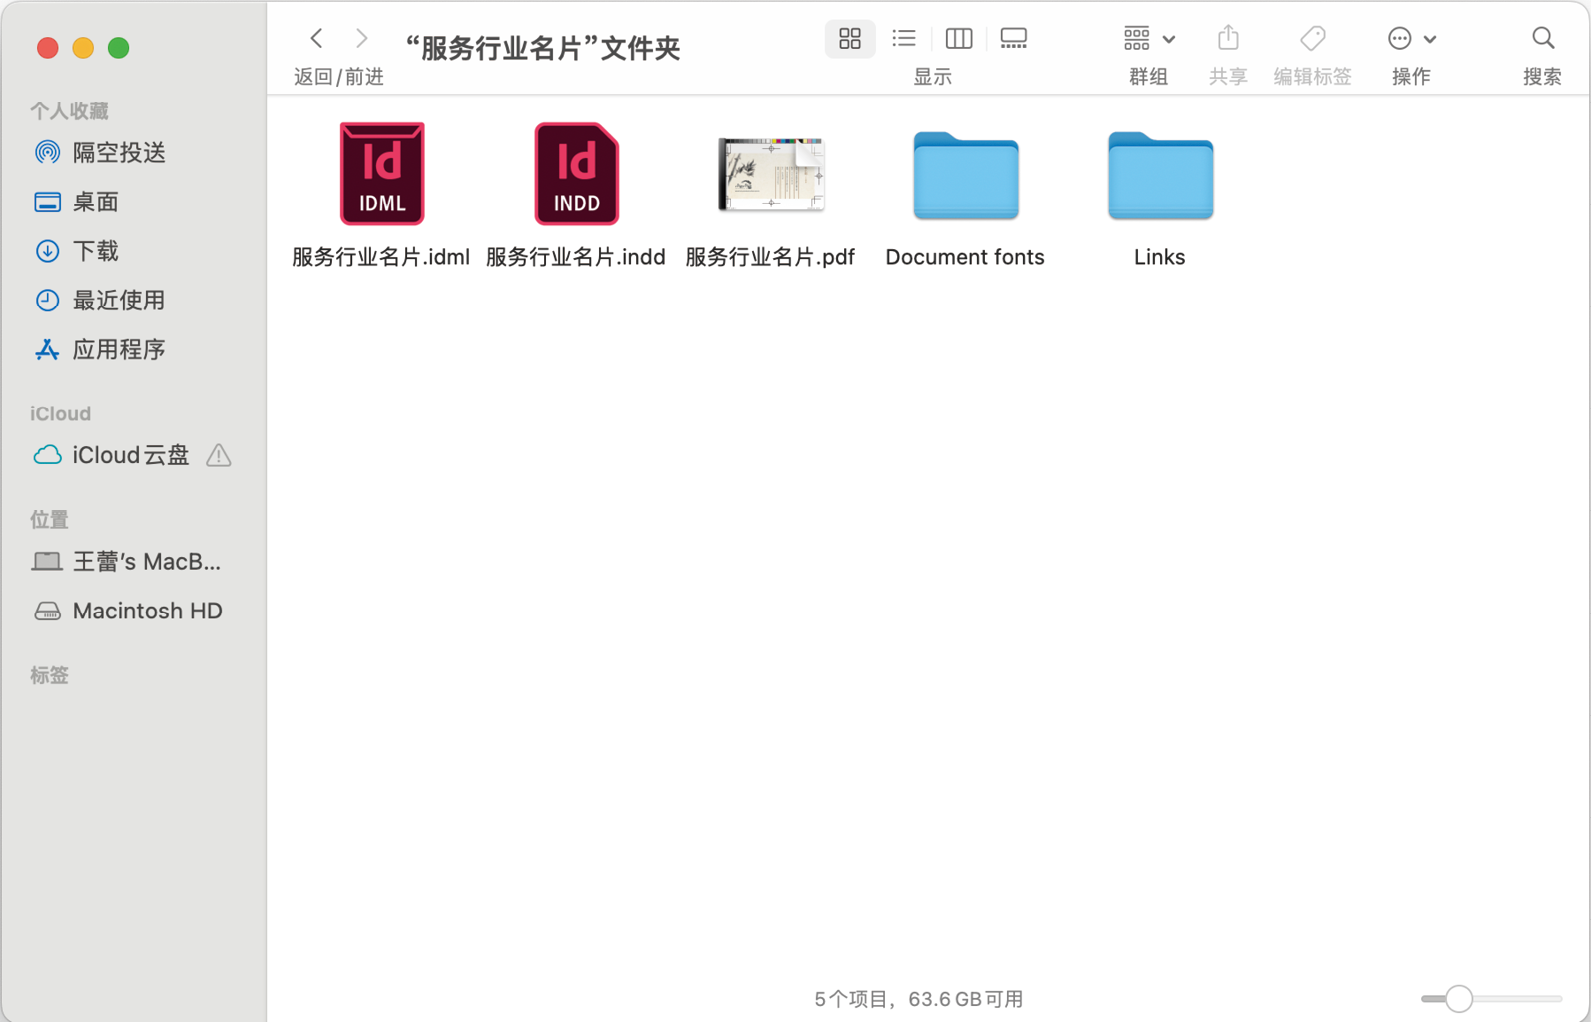
Task: Switch to column view
Action: pos(958,39)
